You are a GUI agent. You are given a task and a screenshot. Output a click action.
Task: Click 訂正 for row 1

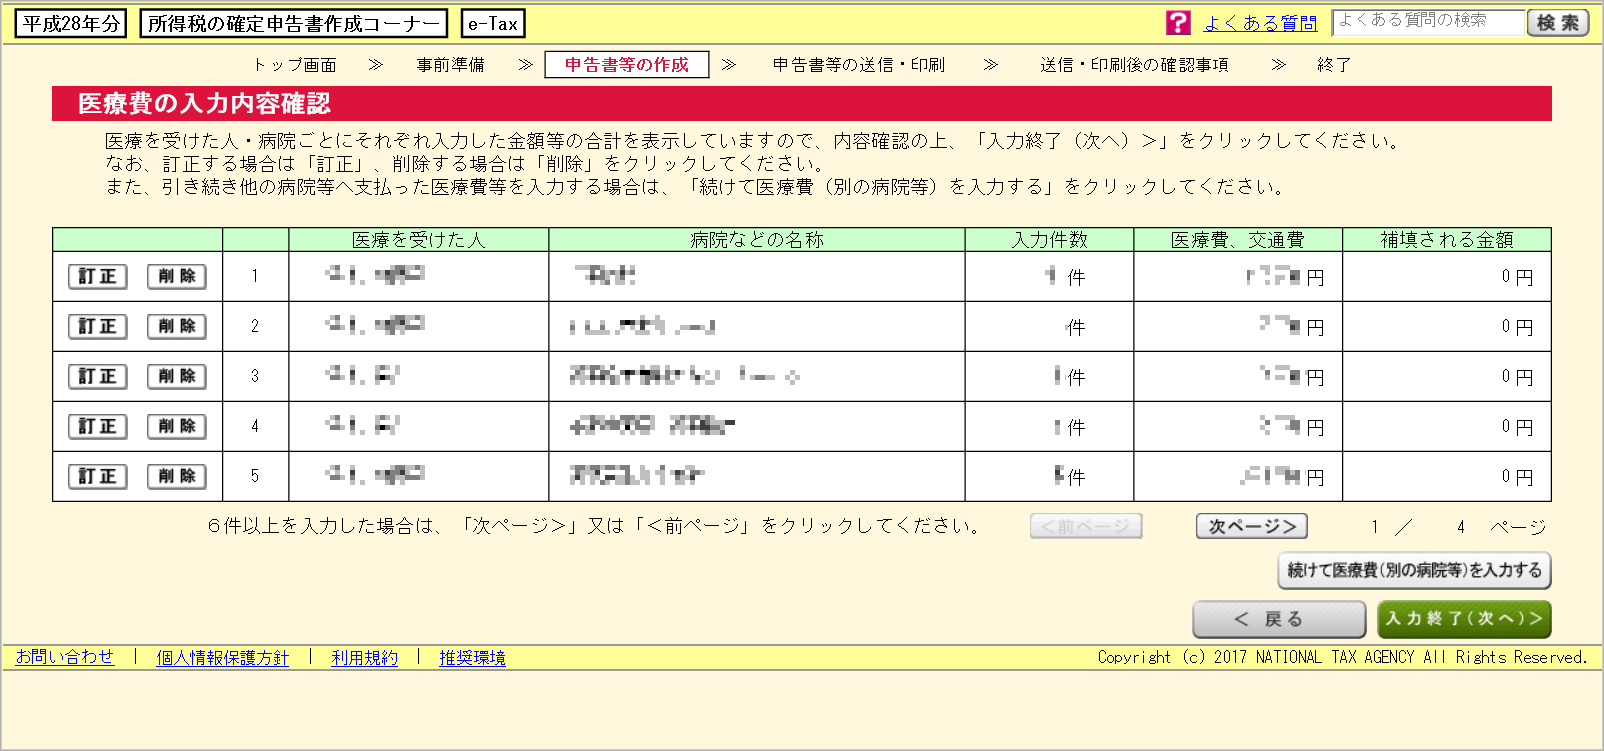pyautogui.click(x=97, y=277)
